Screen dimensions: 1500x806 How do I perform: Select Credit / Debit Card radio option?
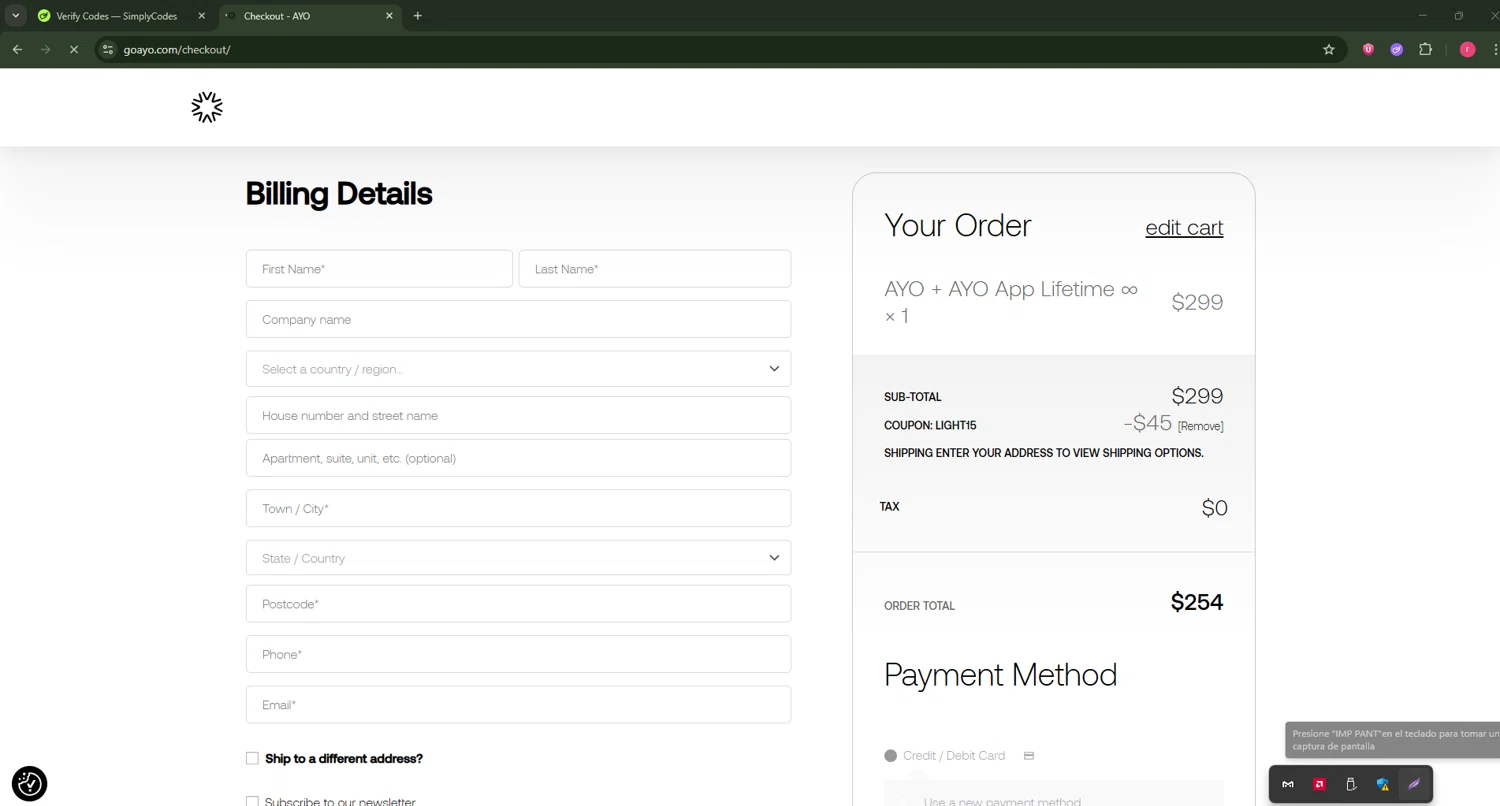point(890,756)
